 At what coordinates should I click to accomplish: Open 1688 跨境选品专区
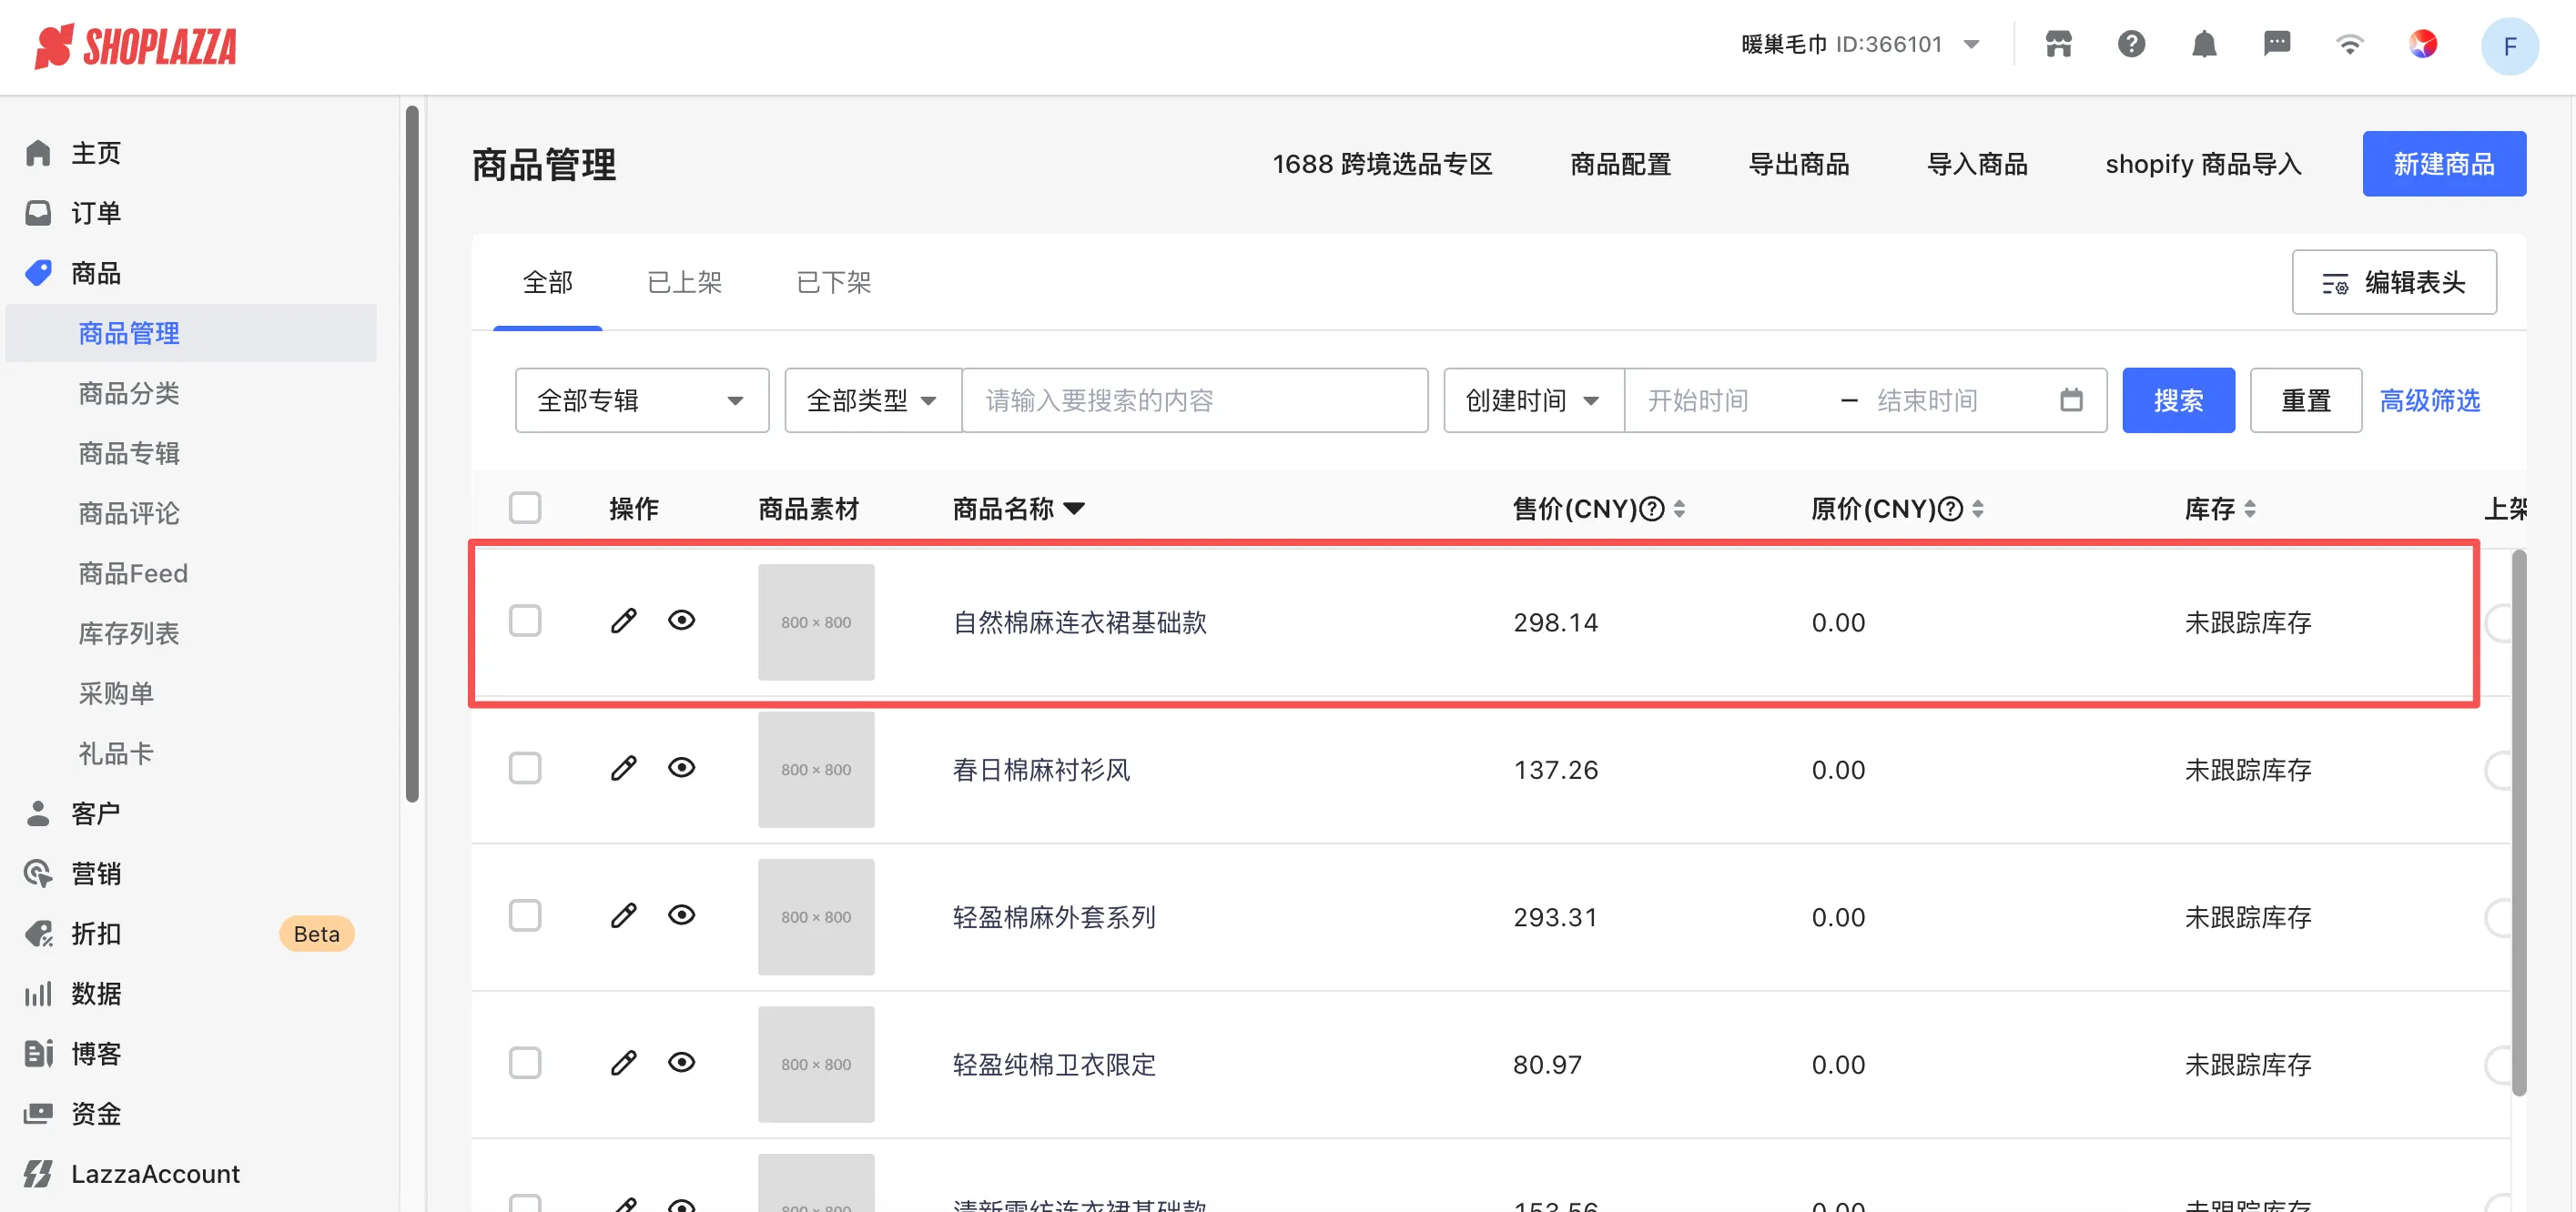coord(1382,164)
